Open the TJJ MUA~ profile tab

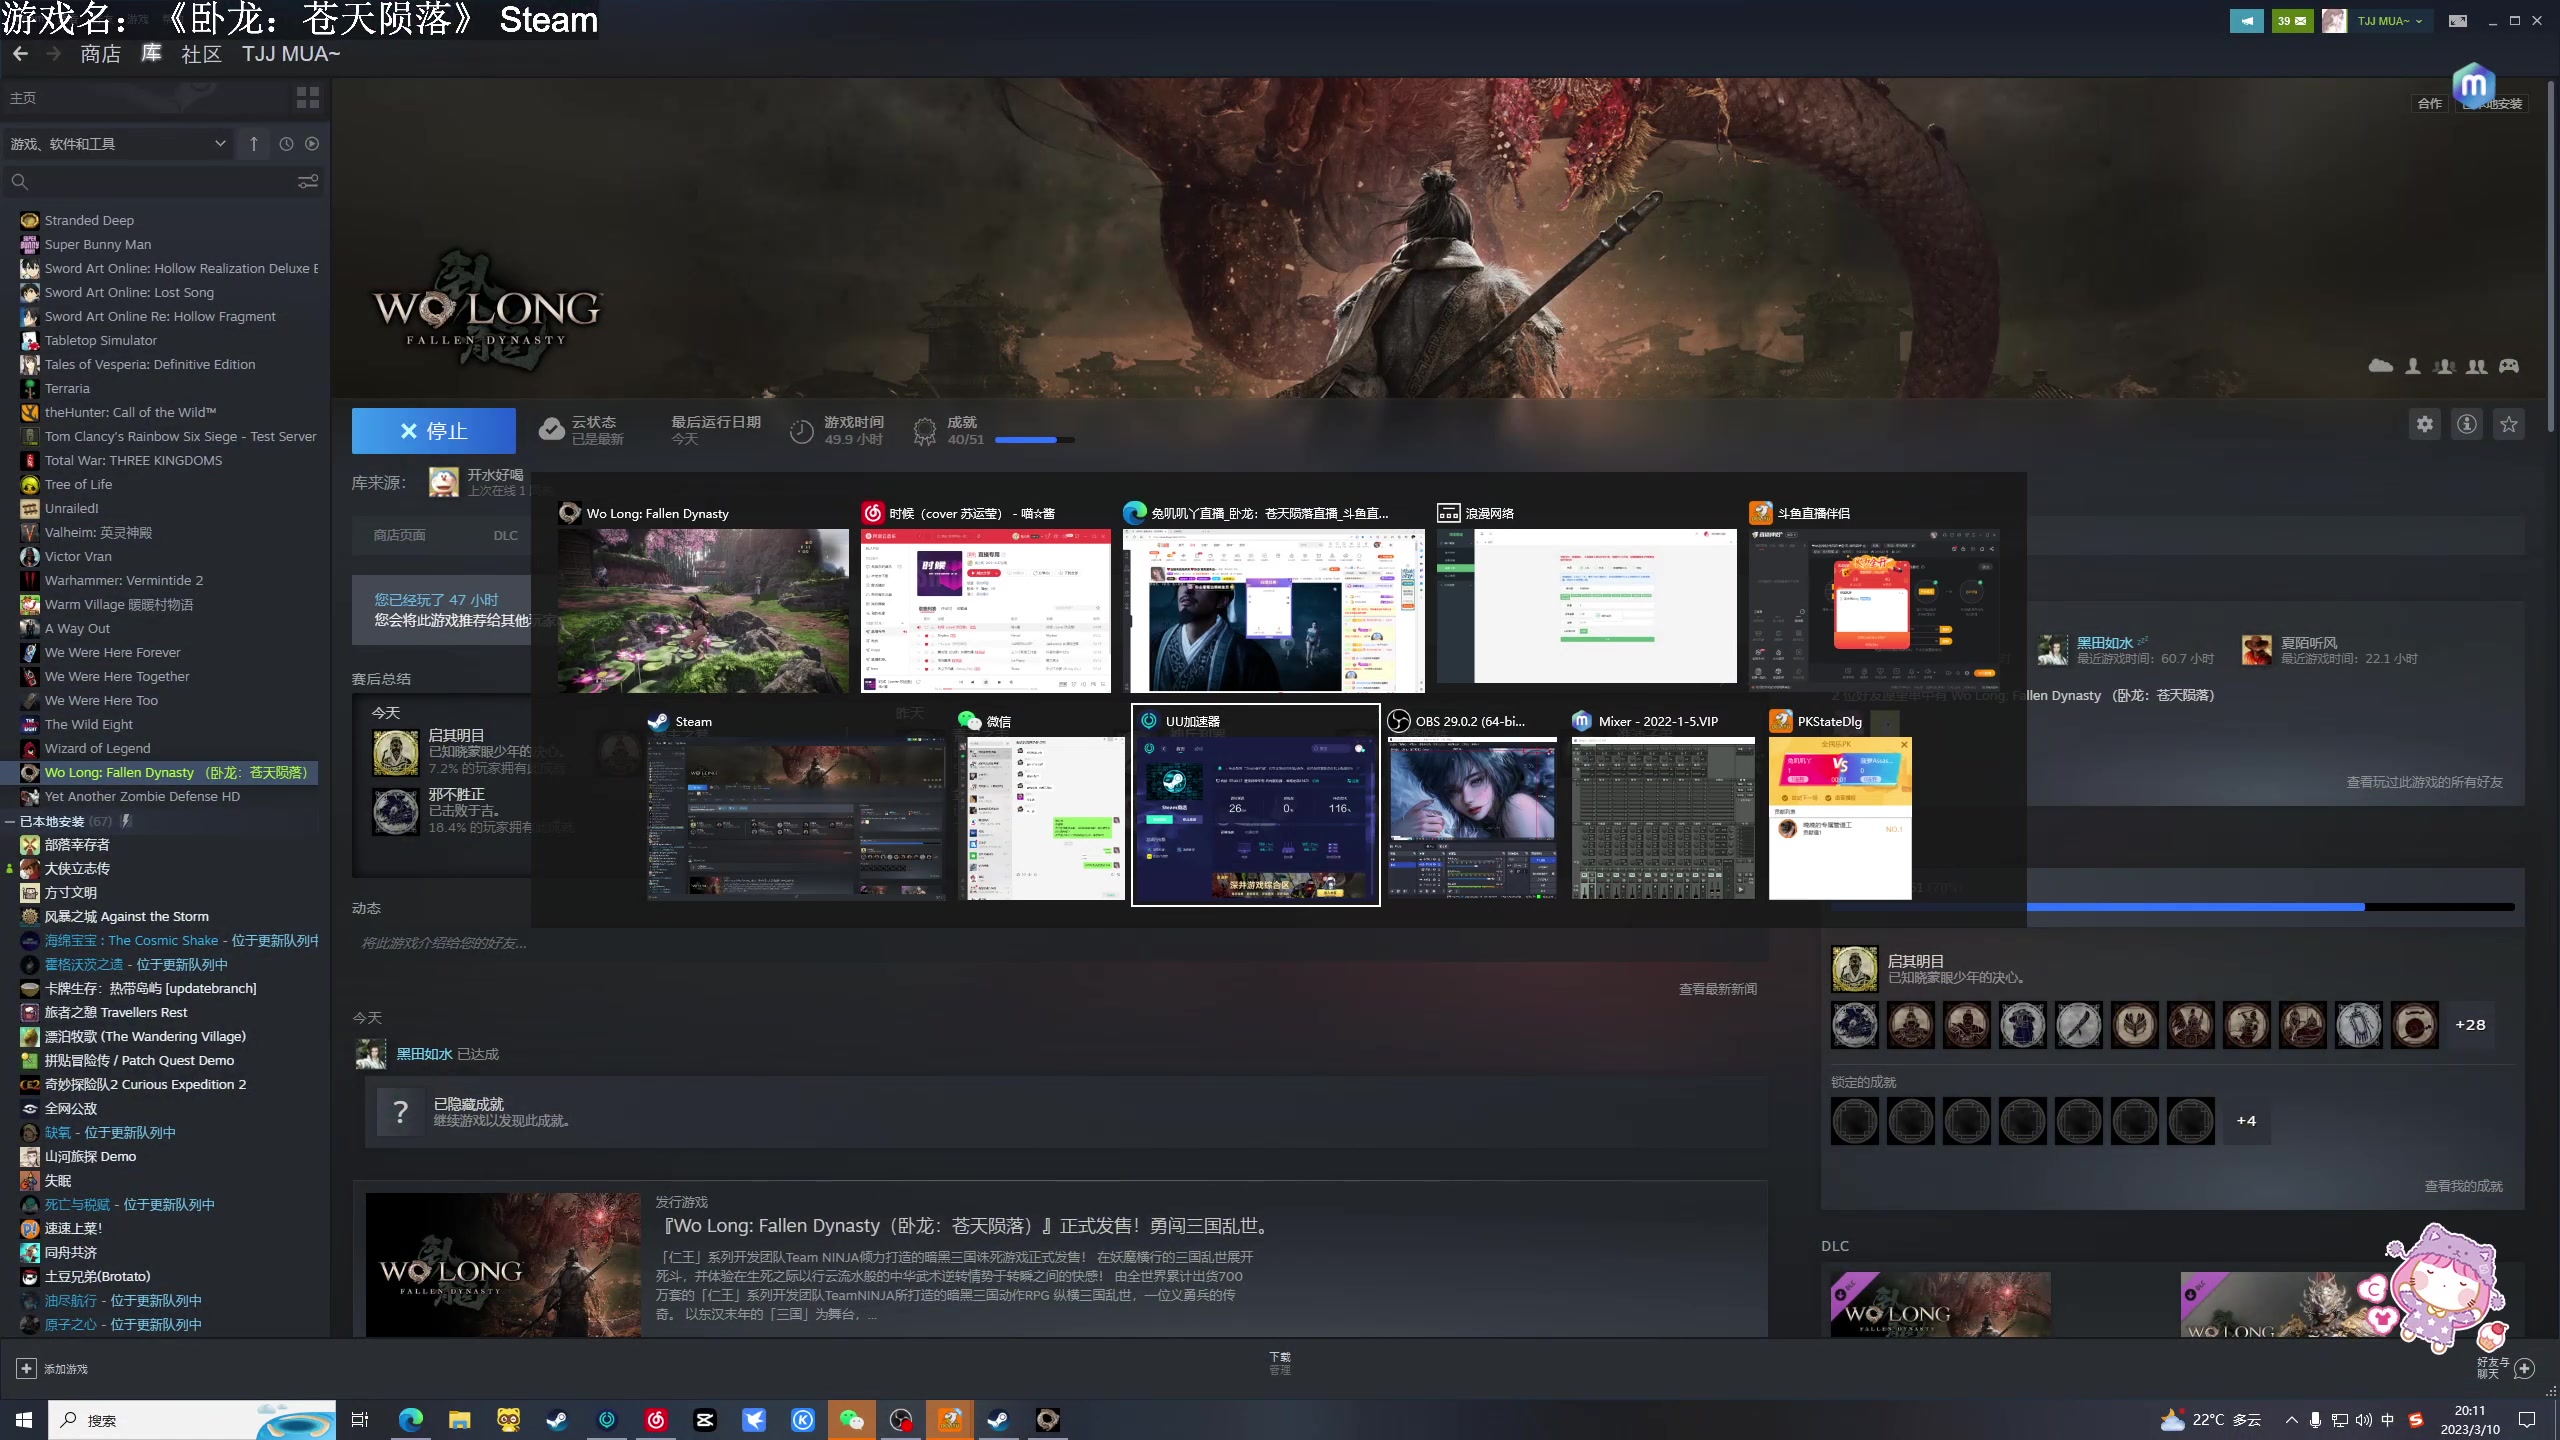(291, 54)
